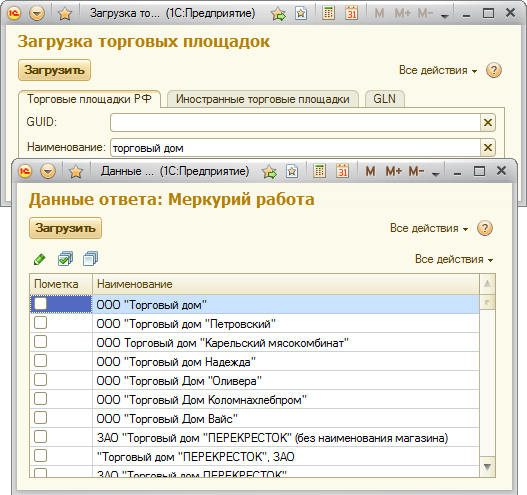Open help icon in Загрузка торговых площадок window

point(493,70)
